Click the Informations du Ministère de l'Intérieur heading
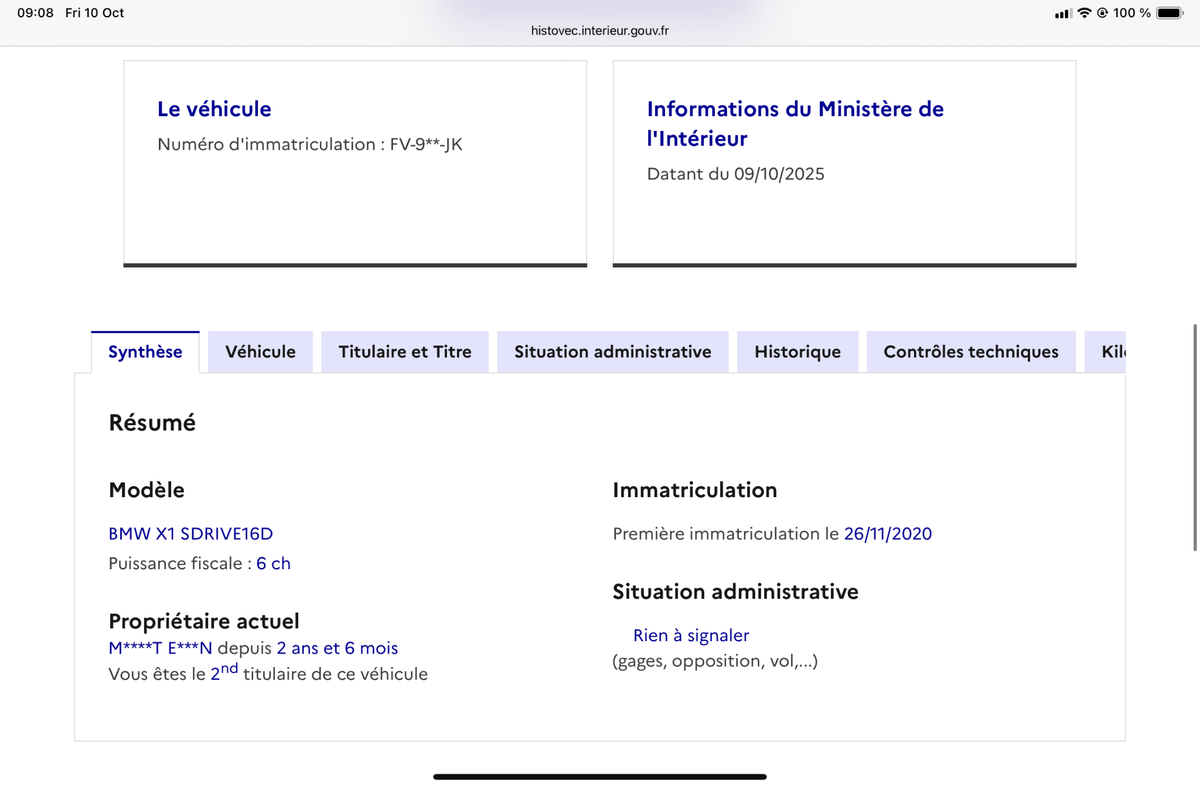 [x=794, y=123]
